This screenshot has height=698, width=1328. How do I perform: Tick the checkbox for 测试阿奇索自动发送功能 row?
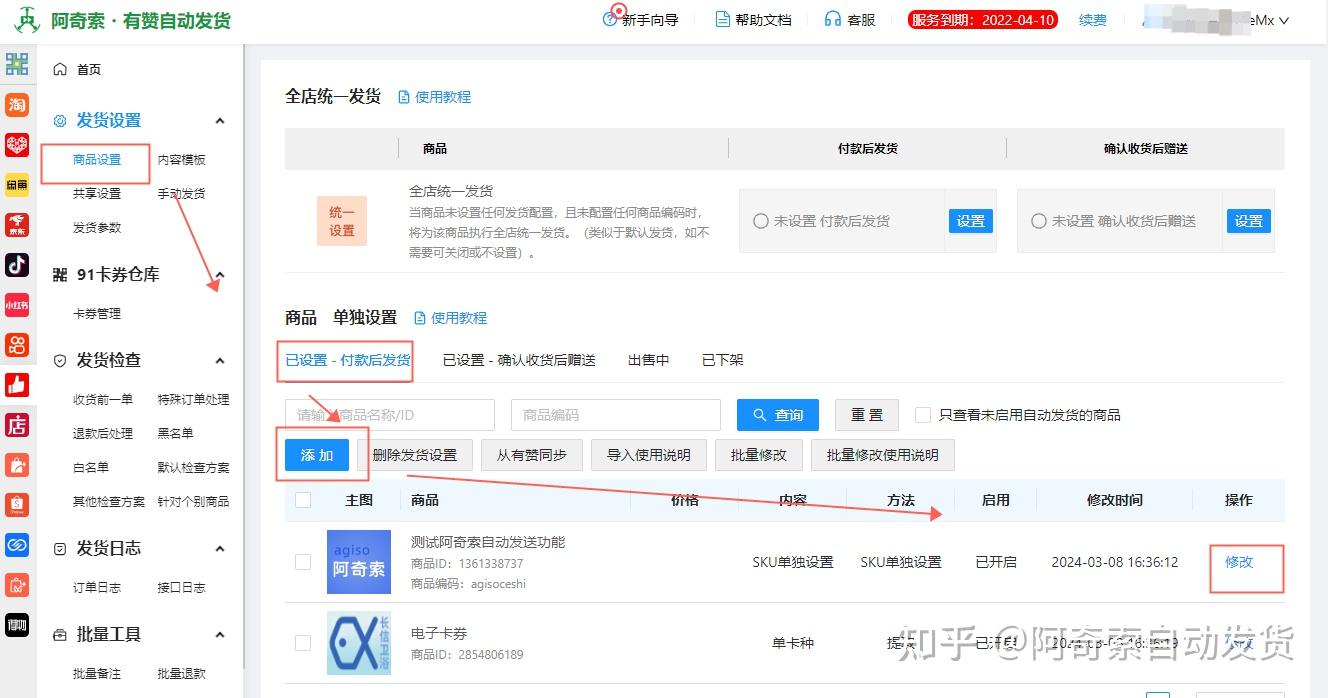(303, 562)
